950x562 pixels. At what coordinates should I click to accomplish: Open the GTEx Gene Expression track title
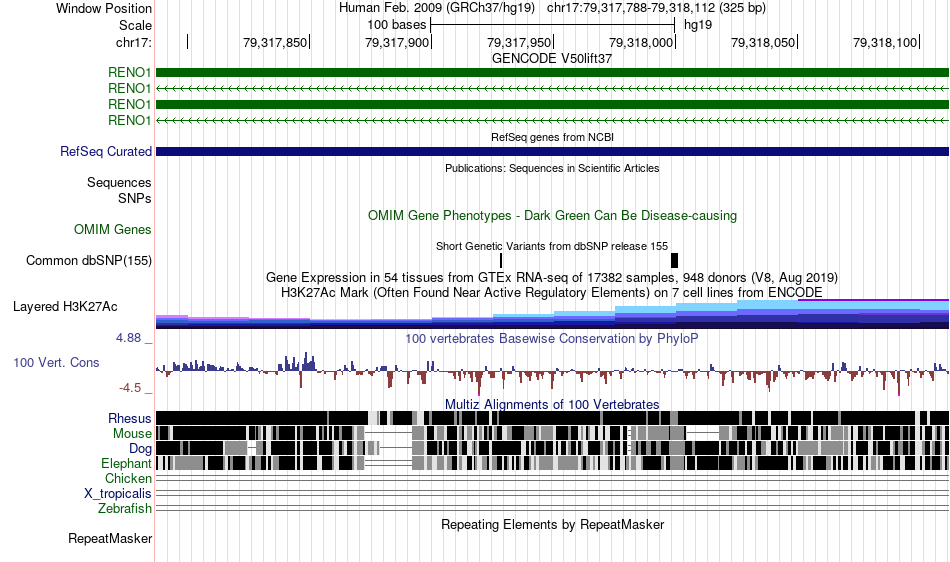552,277
